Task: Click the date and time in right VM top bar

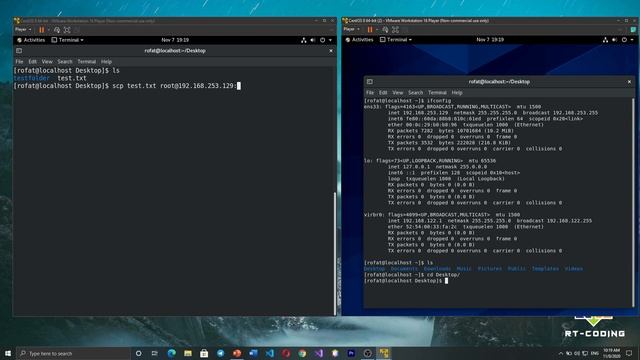Action: click(x=490, y=40)
